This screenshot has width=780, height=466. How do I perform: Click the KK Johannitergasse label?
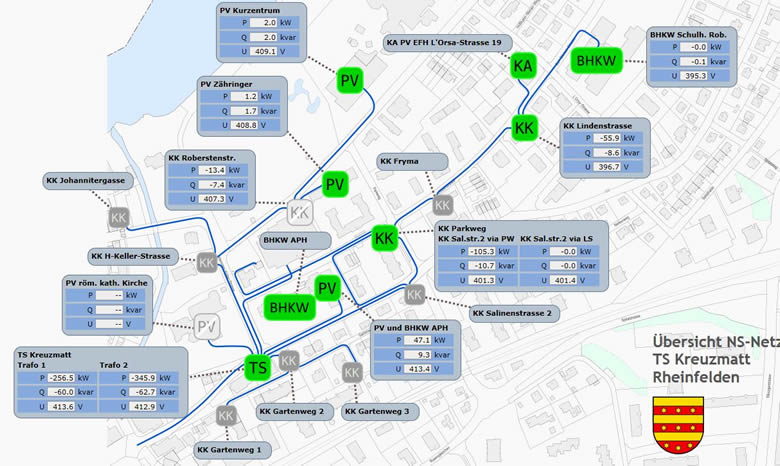[x=88, y=181]
